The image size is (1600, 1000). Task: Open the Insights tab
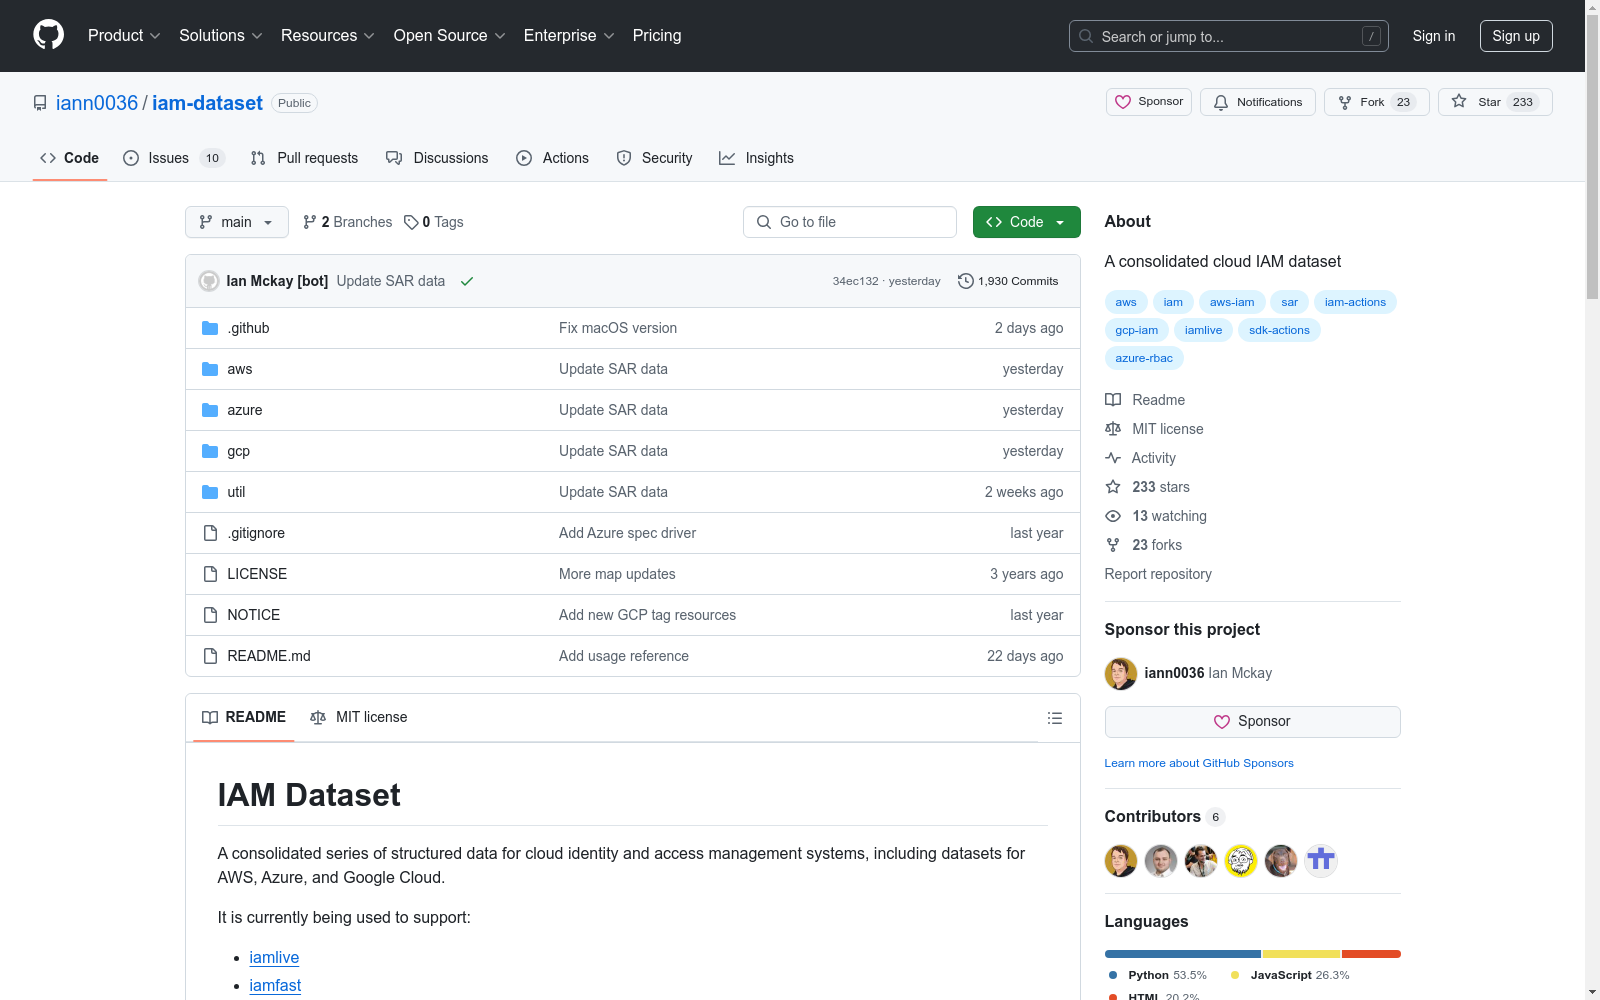click(756, 158)
